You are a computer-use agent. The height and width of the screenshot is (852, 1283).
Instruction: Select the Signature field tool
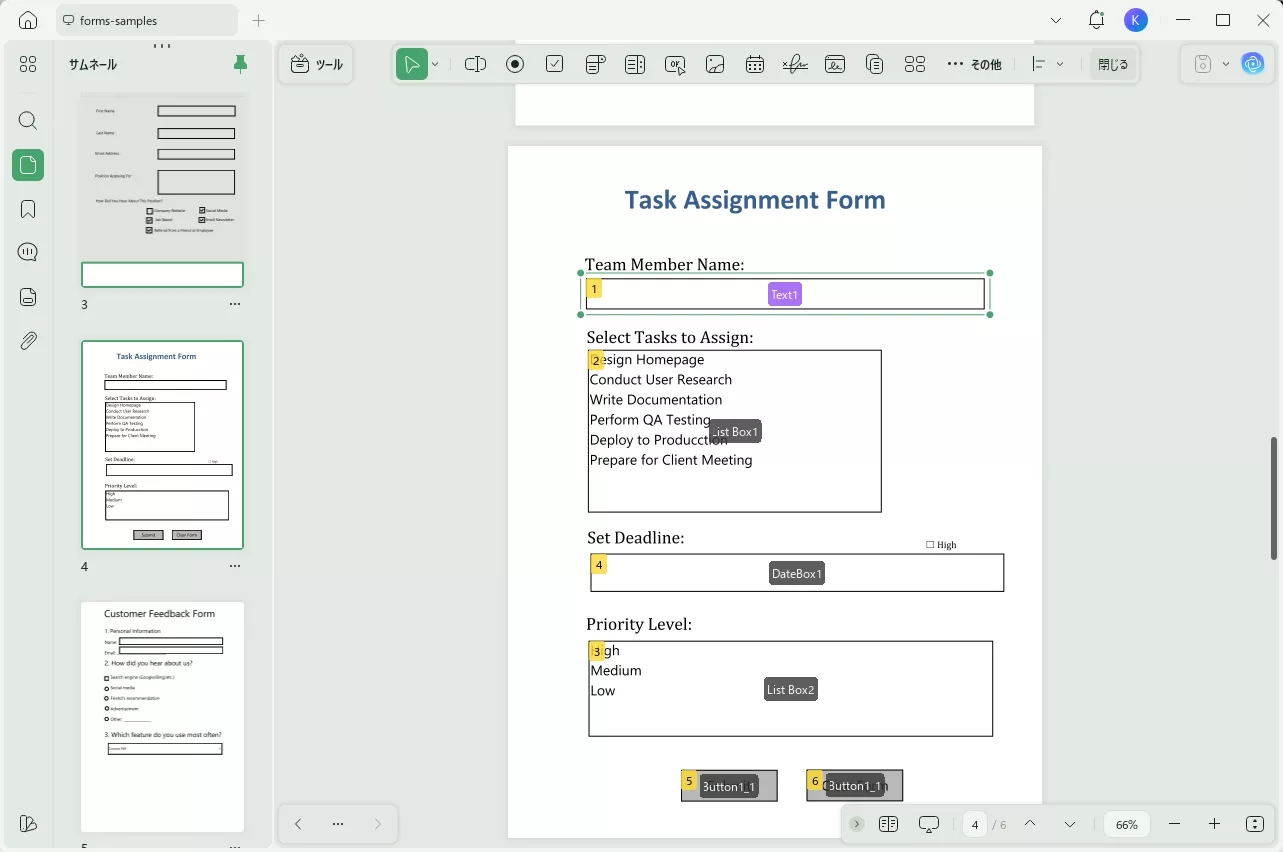point(795,65)
